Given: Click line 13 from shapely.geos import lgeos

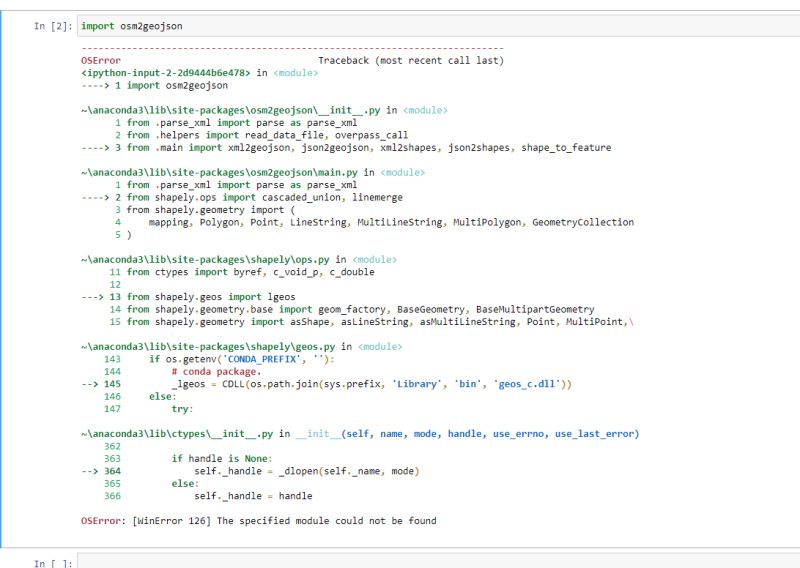Looking at the screenshot, I should tap(188, 297).
